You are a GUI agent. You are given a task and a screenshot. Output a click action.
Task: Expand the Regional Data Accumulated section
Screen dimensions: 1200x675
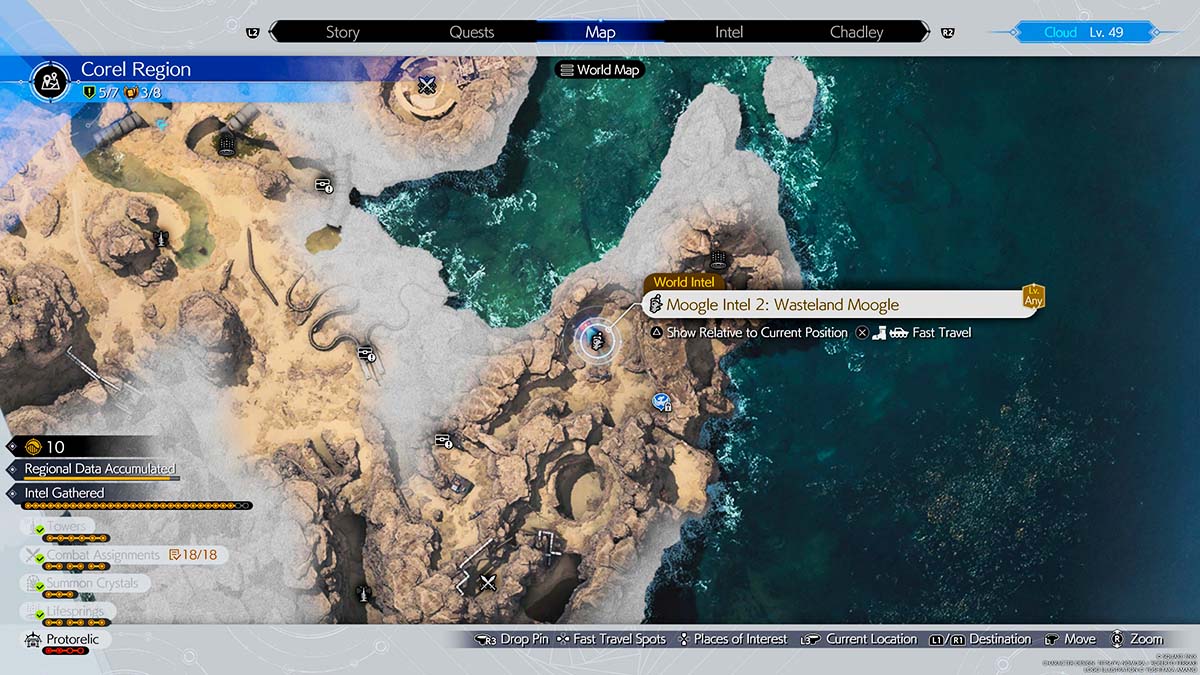click(11, 469)
